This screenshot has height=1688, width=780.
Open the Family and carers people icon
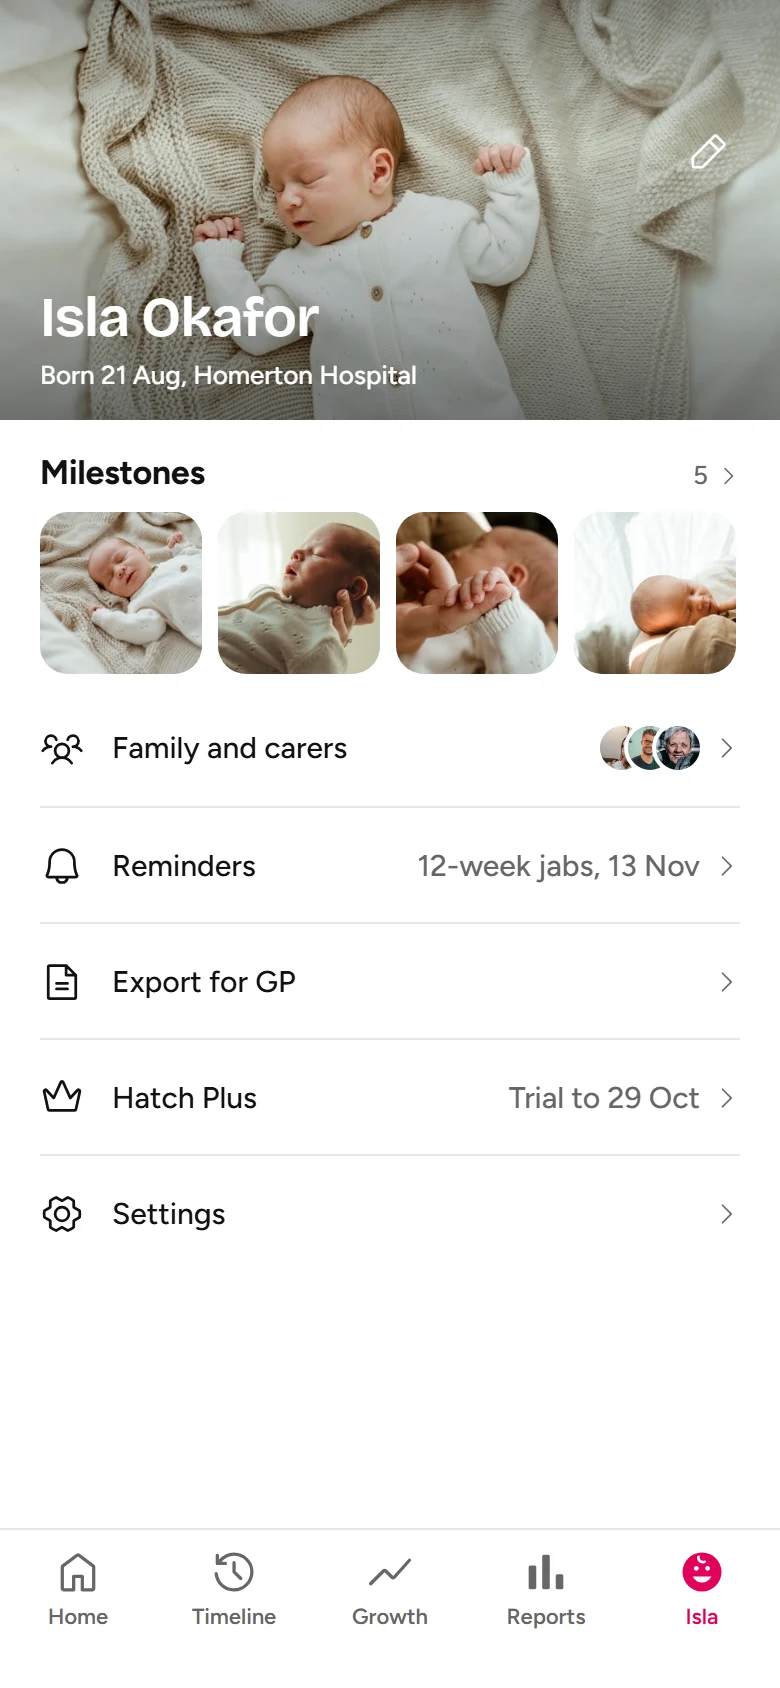[x=62, y=748]
